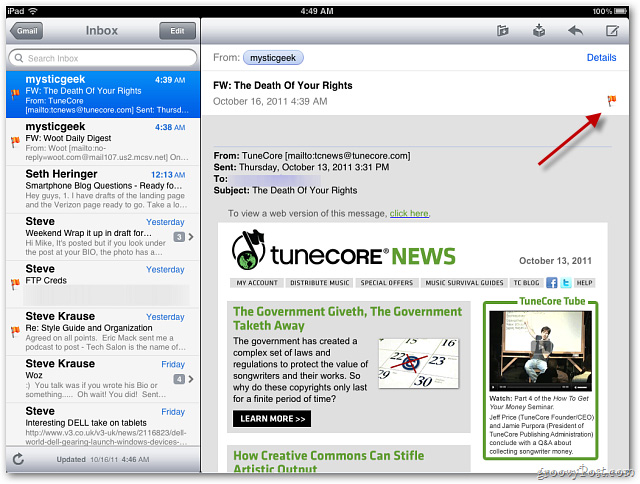Screen dimensions: 640x484
Task: Open MUSIC SURVIVAL GUIDES newsletter tab
Action: click(x=464, y=283)
